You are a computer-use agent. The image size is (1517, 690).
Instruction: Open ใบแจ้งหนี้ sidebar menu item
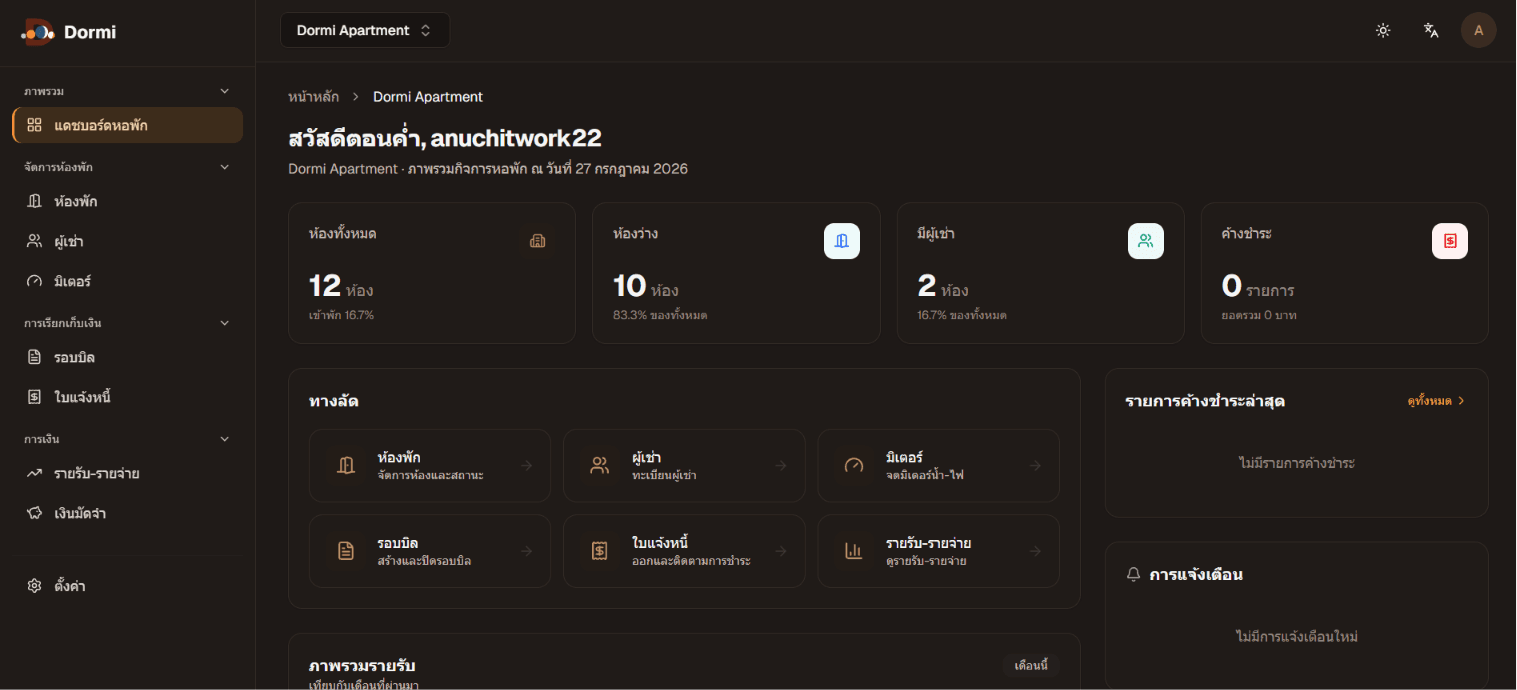pos(128,397)
